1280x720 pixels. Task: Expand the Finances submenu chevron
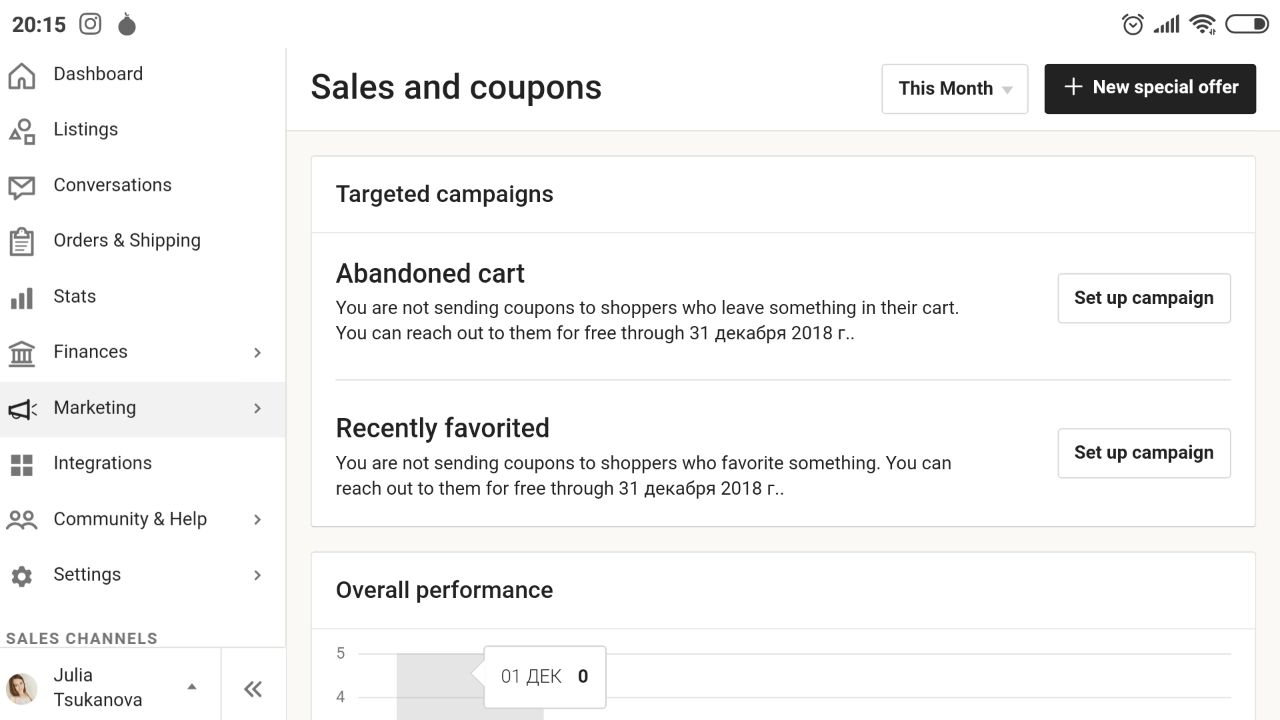(257, 352)
